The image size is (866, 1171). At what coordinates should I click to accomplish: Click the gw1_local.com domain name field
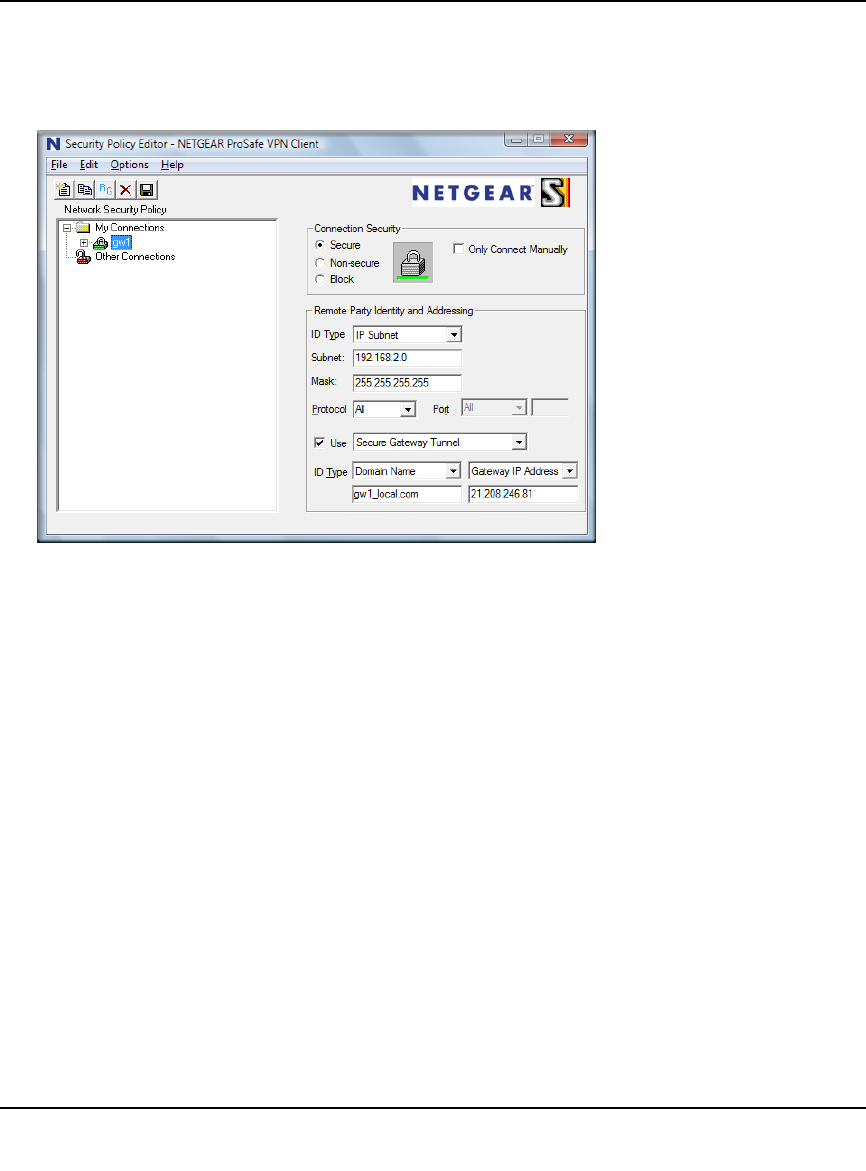click(407, 494)
